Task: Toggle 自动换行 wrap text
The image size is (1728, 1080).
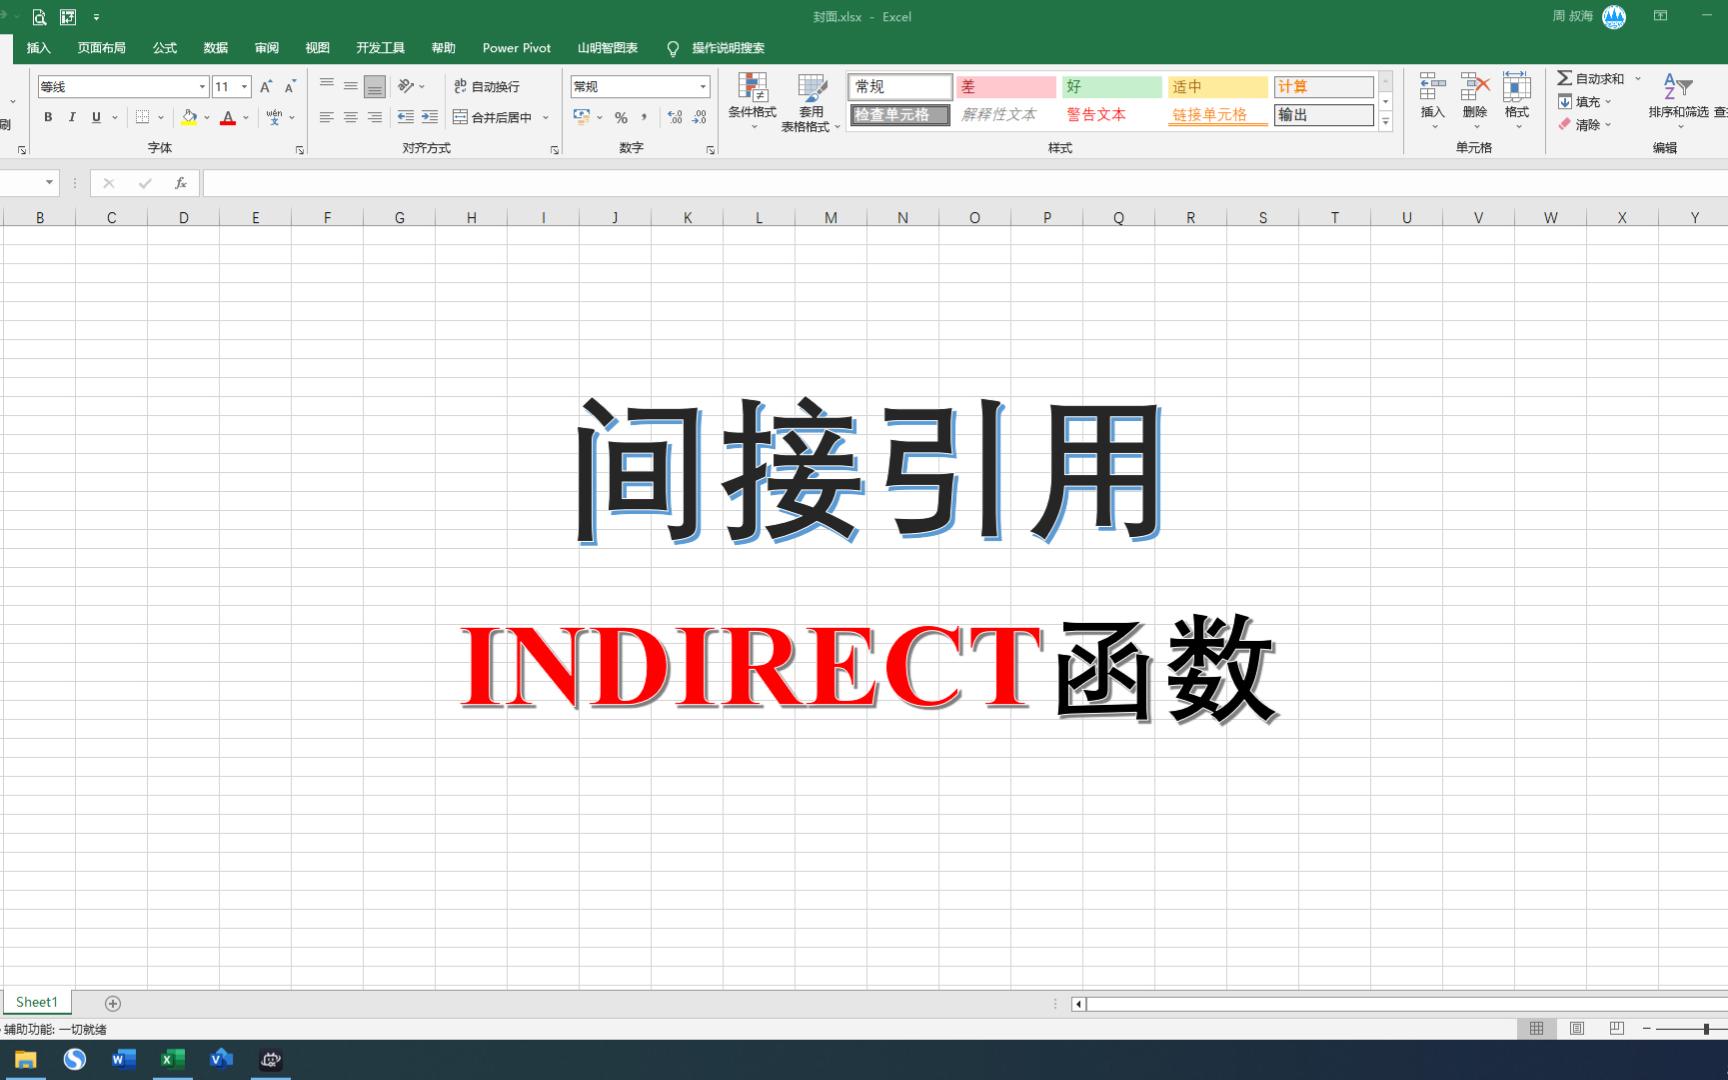Action: pyautogui.click(x=487, y=87)
